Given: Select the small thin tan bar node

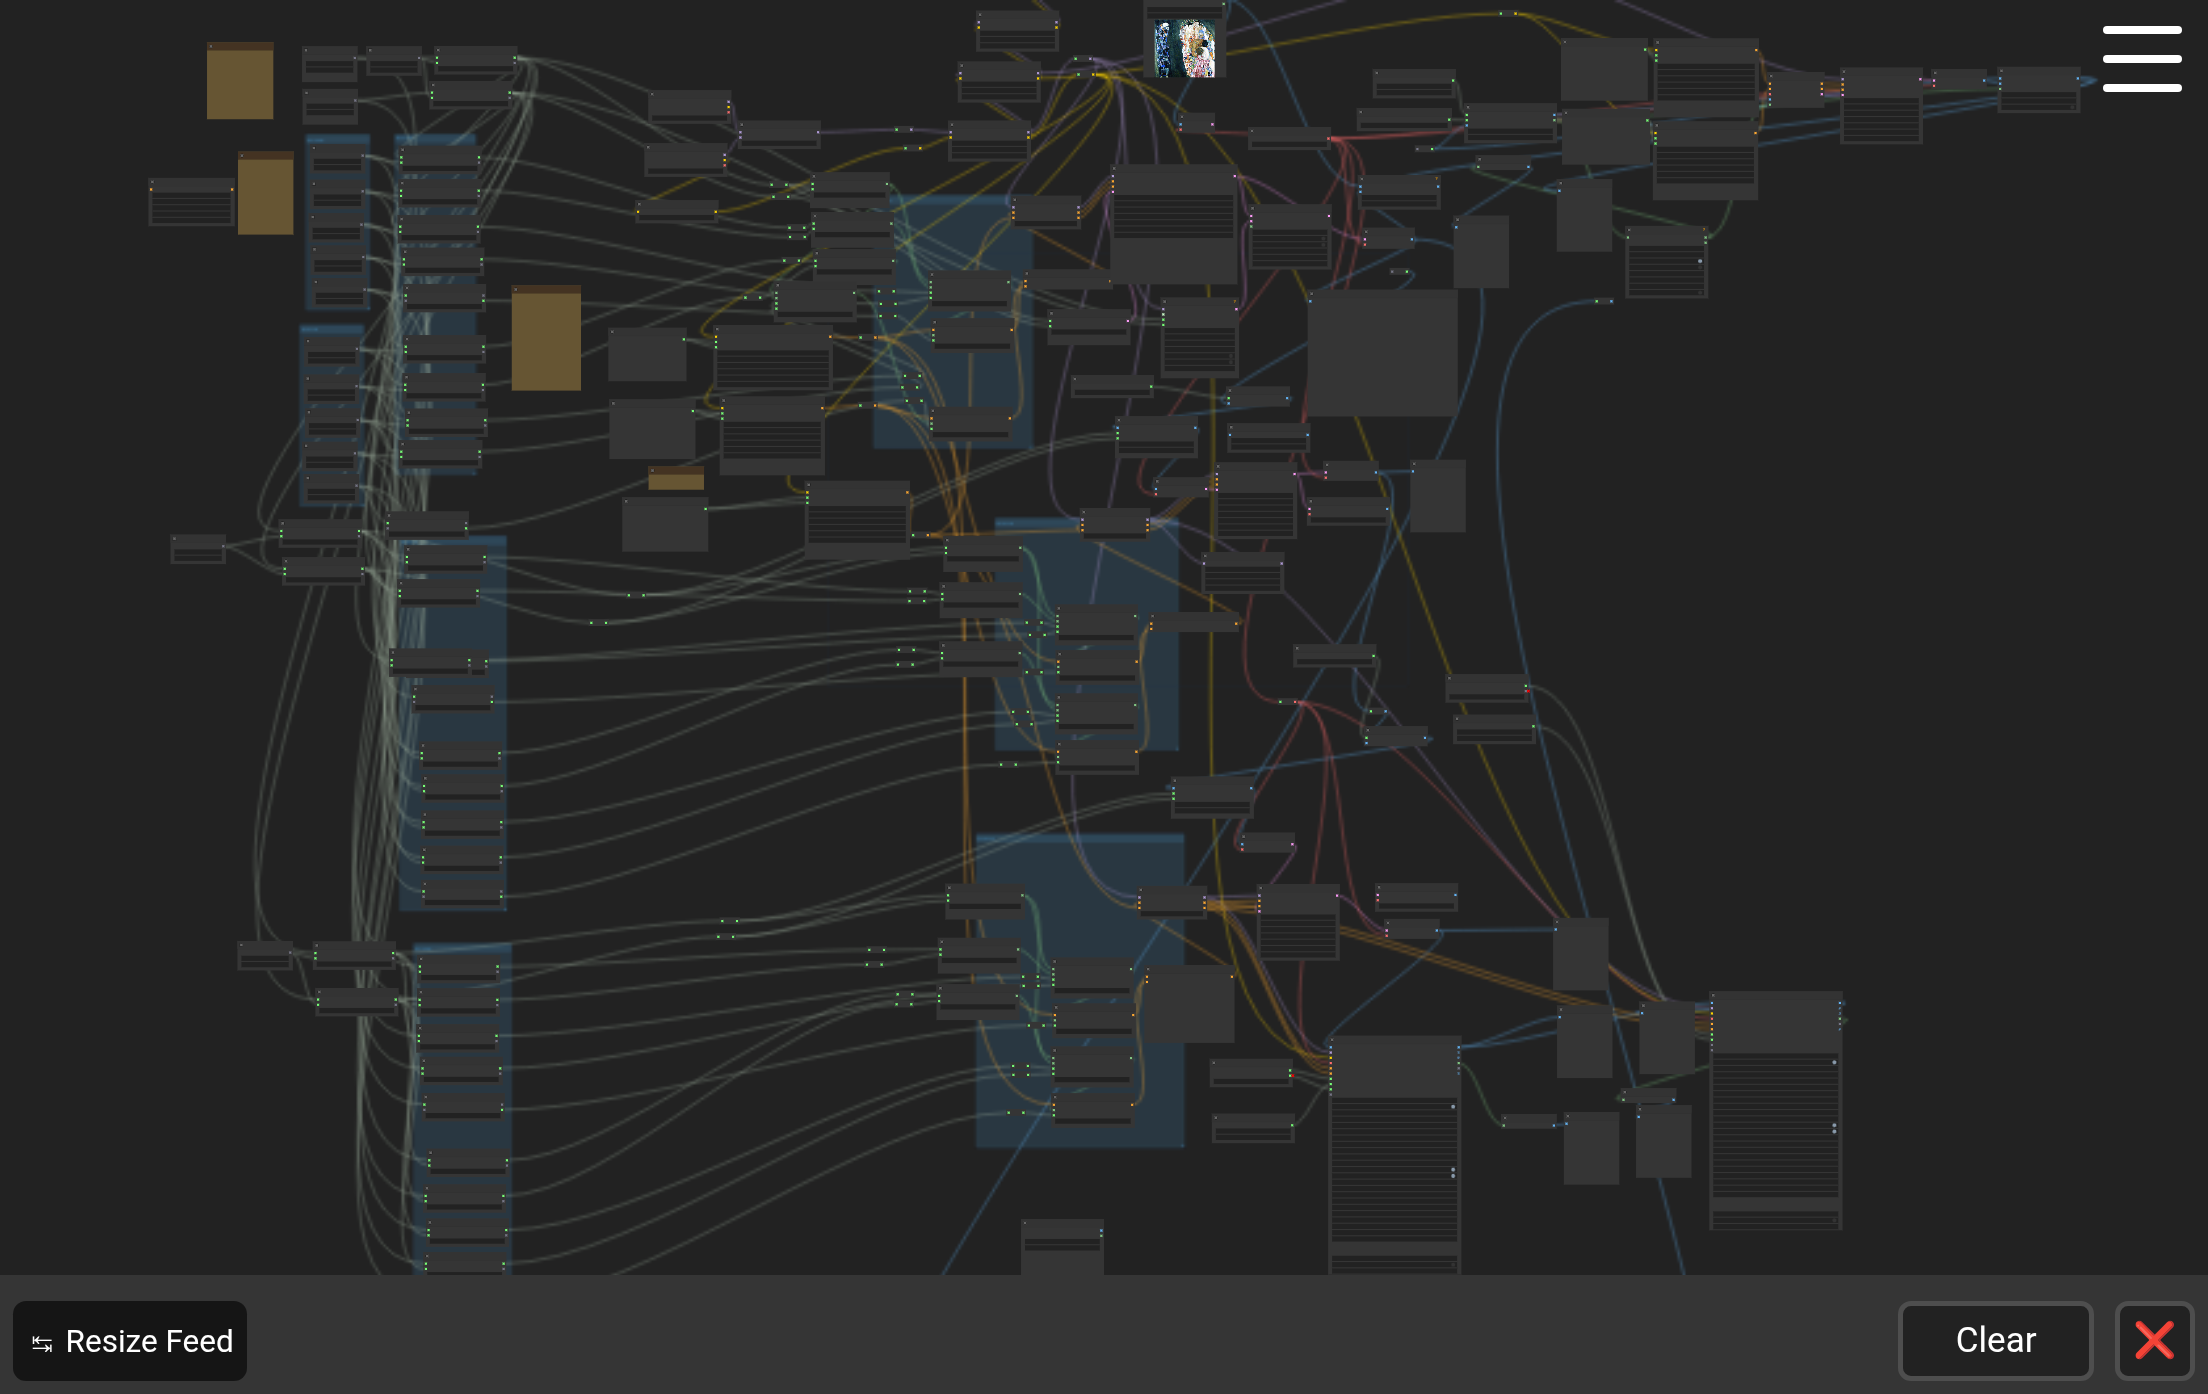Looking at the screenshot, I should pyautogui.click(x=676, y=479).
